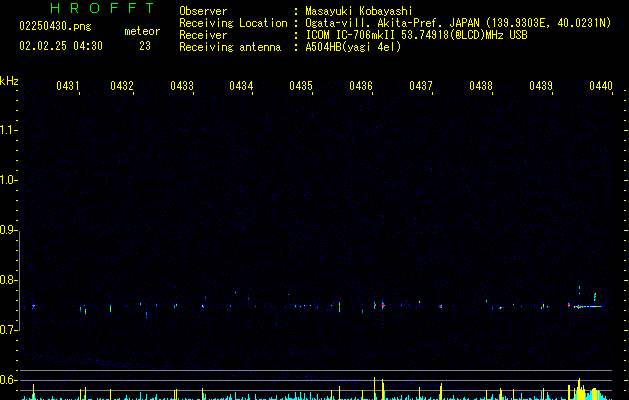Click the 0.7 kHz axis label

point(8,330)
